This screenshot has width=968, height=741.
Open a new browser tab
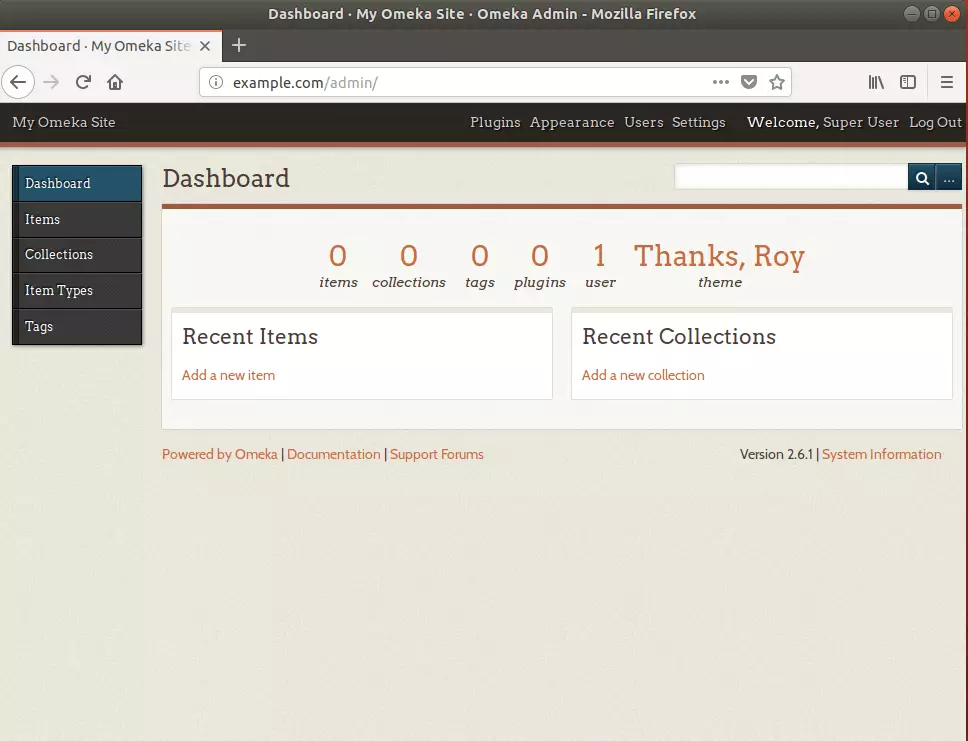point(239,45)
